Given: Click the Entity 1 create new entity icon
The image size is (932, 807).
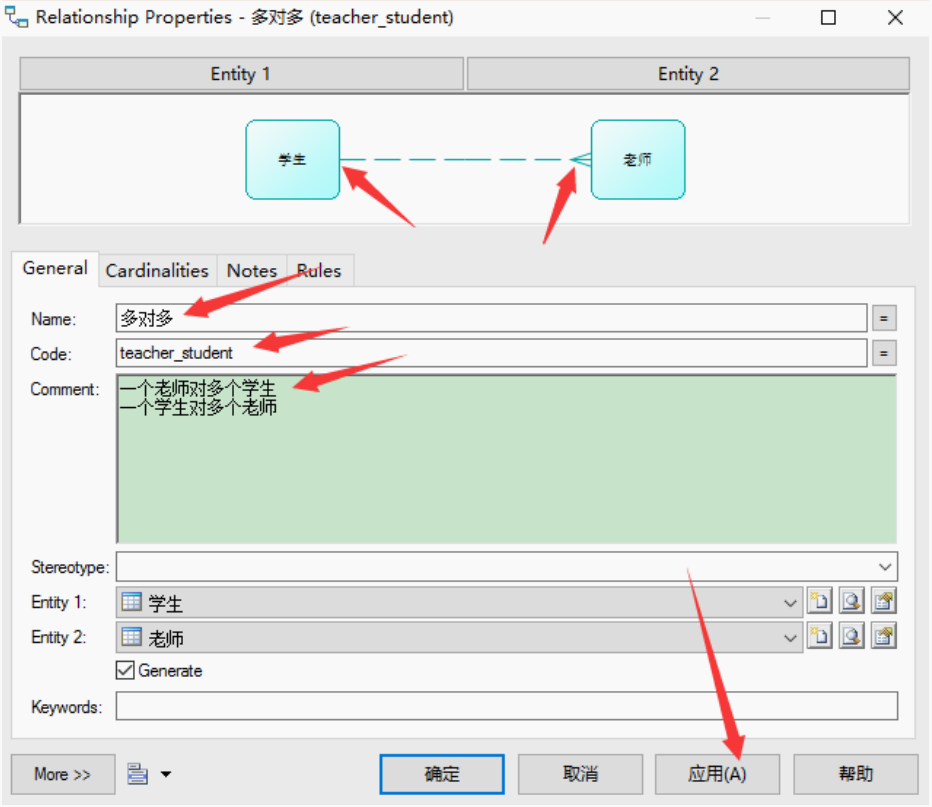Looking at the screenshot, I should click(820, 601).
